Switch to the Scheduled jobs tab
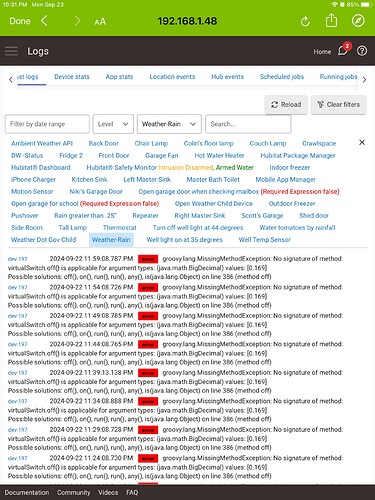The image size is (375, 500). (x=282, y=77)
